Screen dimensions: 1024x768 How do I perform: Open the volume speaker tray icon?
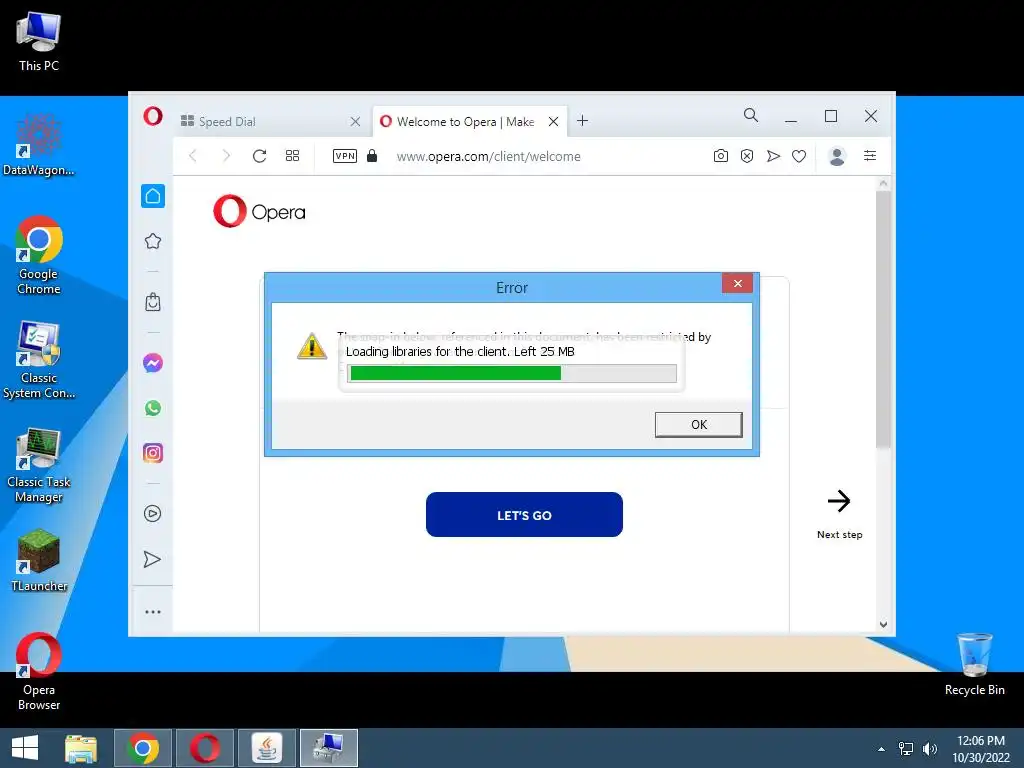click(x=929, y=749)
